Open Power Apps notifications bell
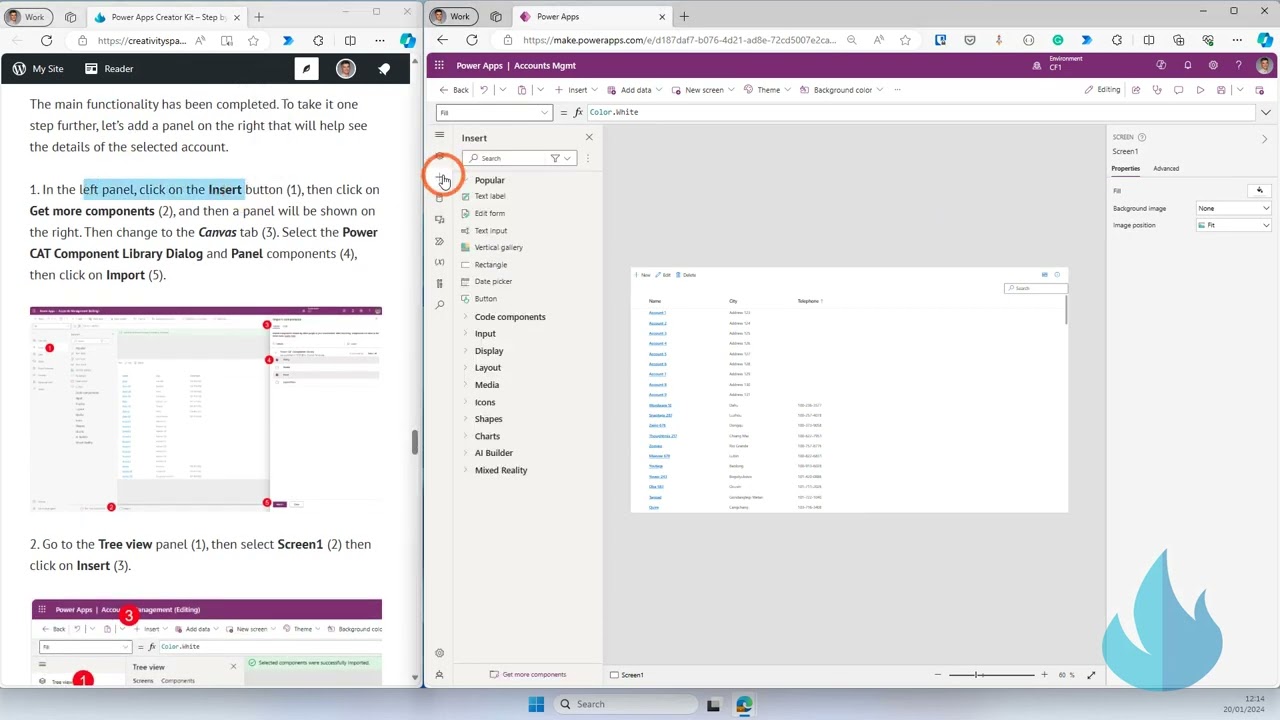The width and height of the screenshot is (1280, 720). [1187, 65]
